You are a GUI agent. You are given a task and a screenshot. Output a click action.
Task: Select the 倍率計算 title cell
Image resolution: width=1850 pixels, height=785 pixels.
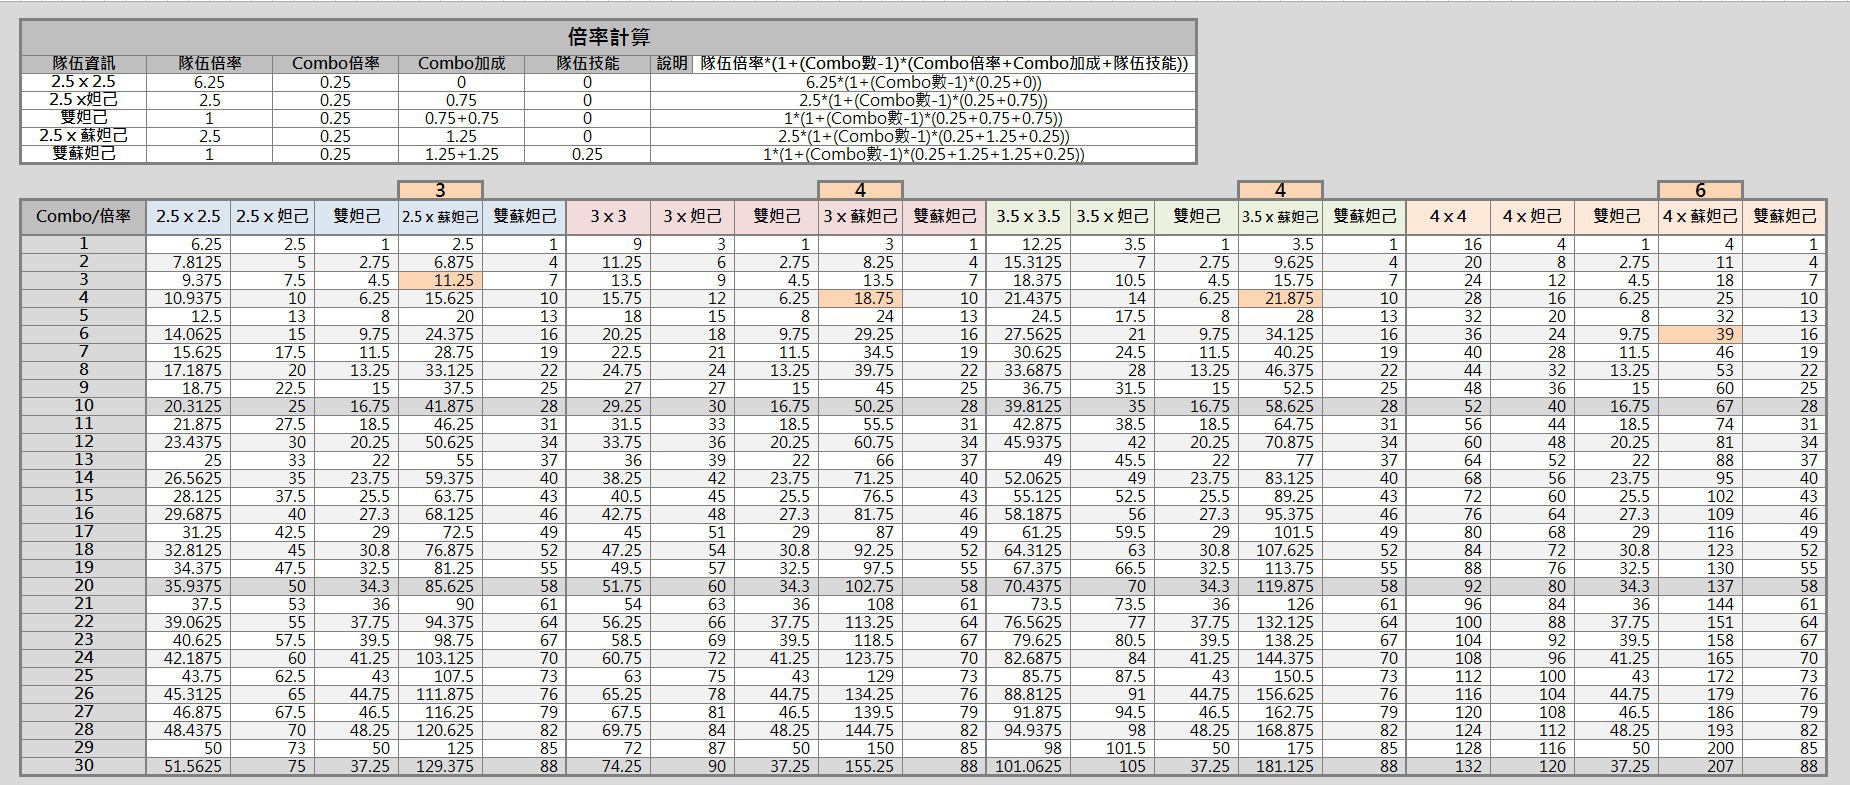[608, 37]
